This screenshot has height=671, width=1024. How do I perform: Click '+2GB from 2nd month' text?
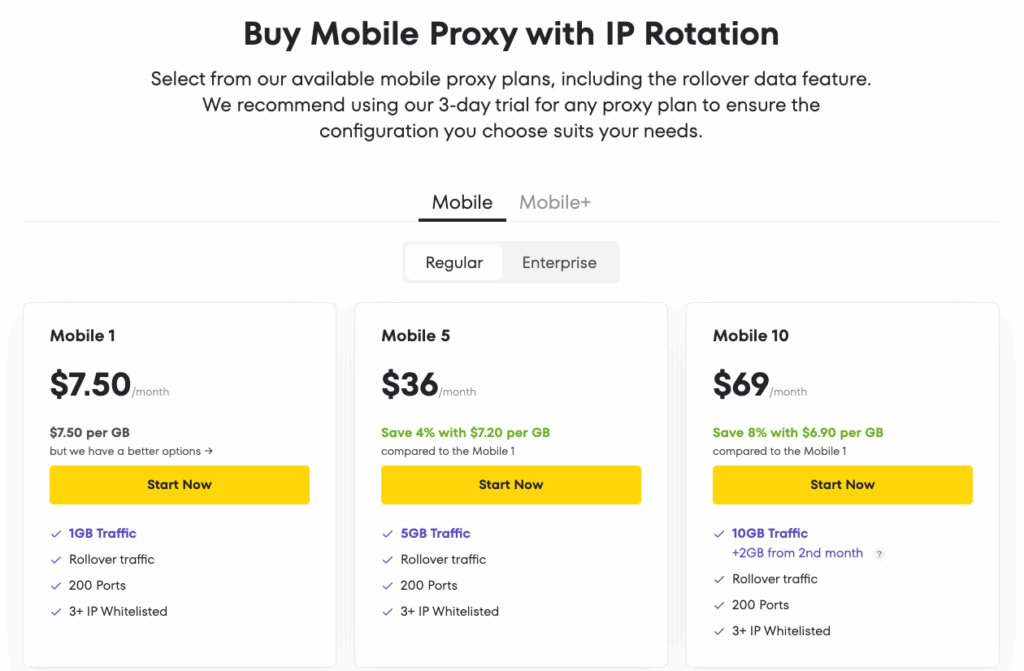coord(797,553)
